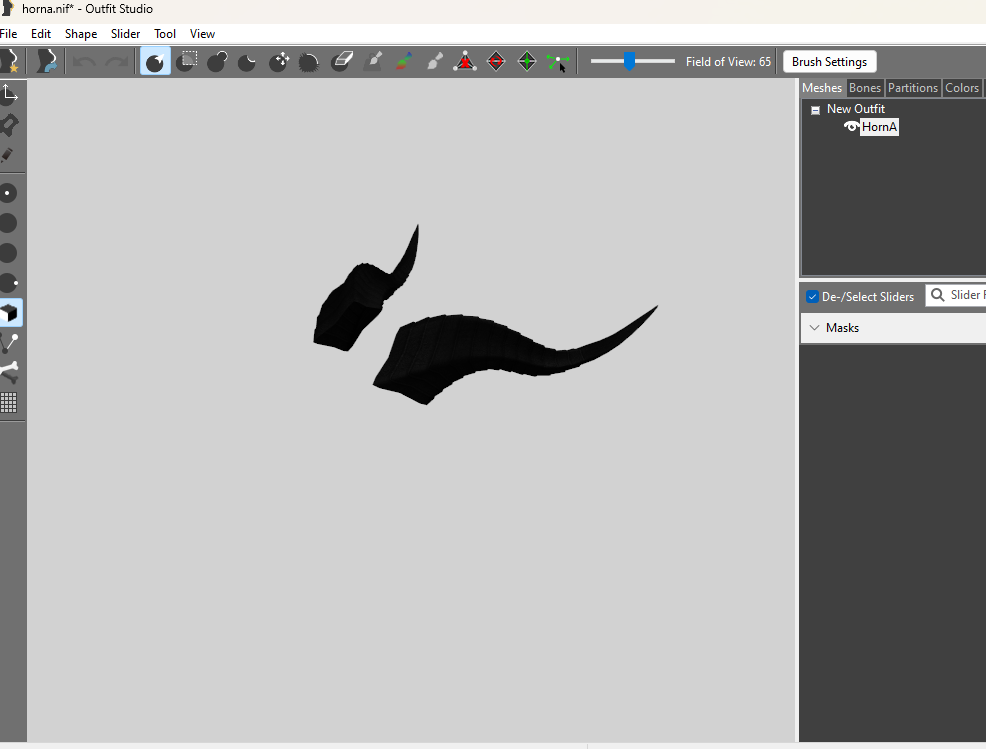Screen dimensions: 986x749
Task: Select the Collapse Vertex tool with red X
Action: (465, 62)
